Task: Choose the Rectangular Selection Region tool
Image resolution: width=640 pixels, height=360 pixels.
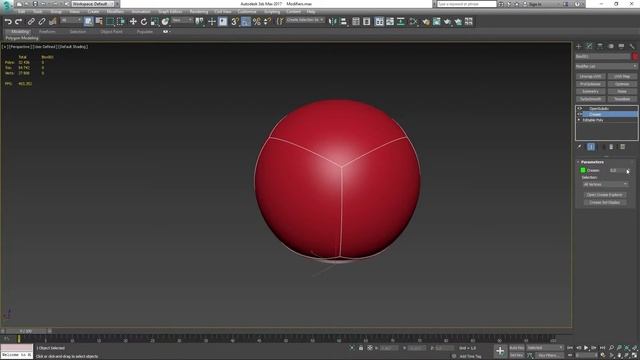Action: coord(110,22)
